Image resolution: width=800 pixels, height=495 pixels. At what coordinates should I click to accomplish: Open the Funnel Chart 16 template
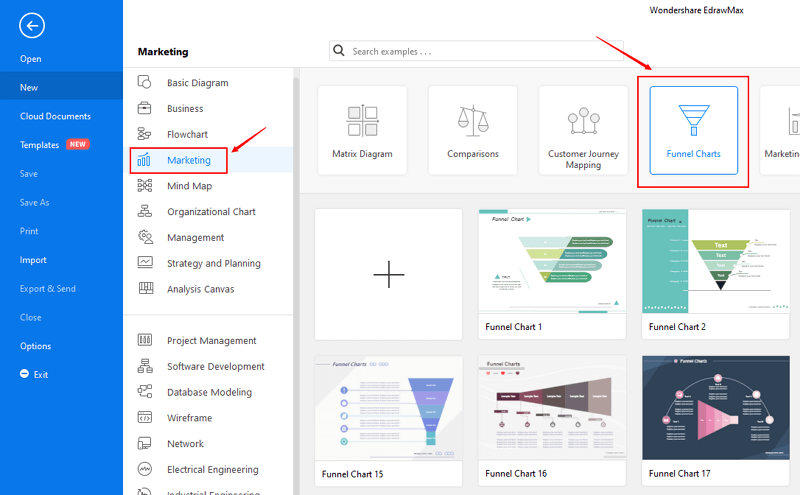(x=552, y=421)
